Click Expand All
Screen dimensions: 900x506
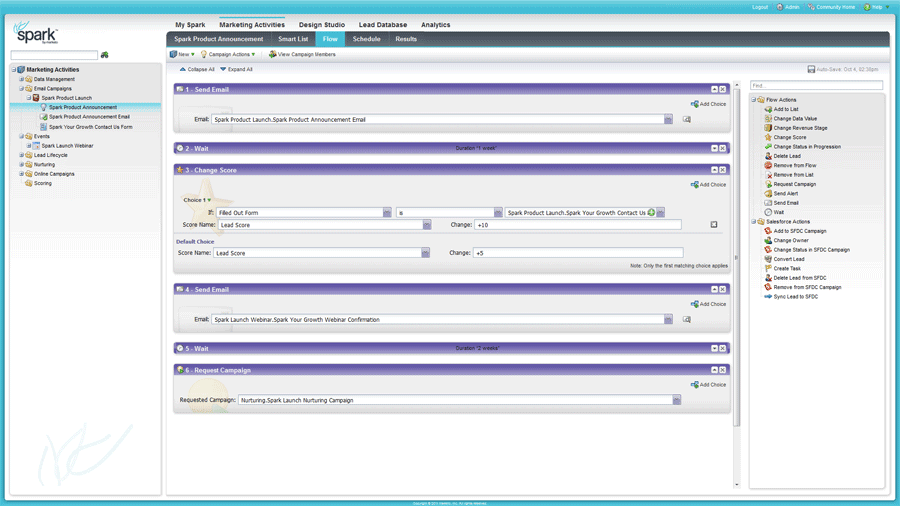236,69
